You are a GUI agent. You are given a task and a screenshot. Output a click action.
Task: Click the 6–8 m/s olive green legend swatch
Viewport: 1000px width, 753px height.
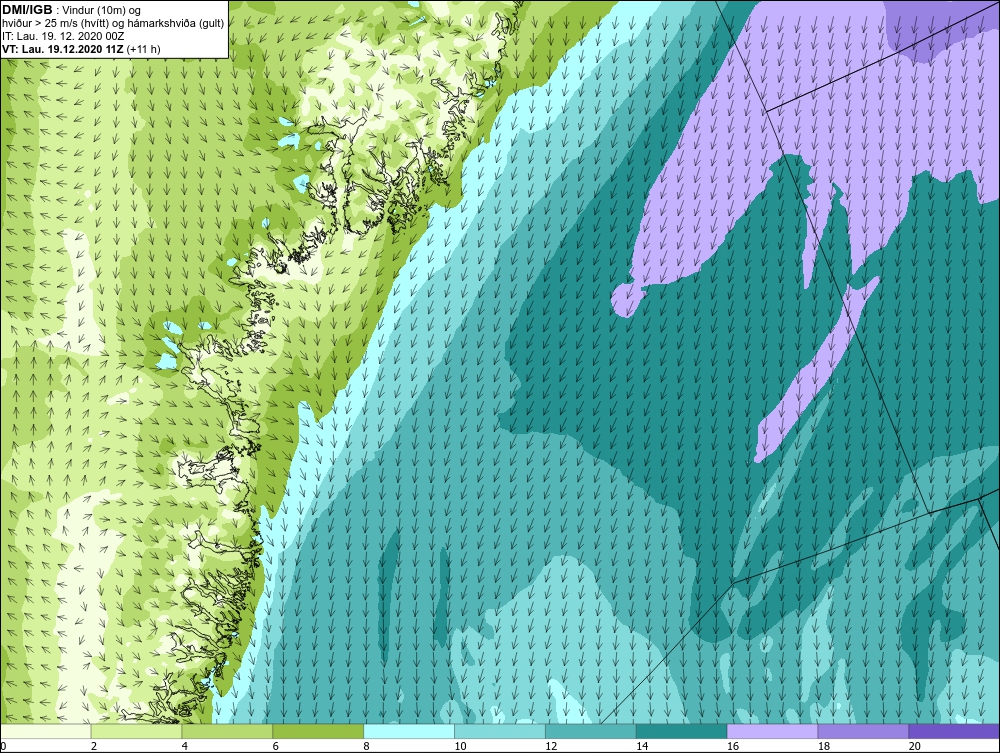pyautogui.click(x=318, y=731)
